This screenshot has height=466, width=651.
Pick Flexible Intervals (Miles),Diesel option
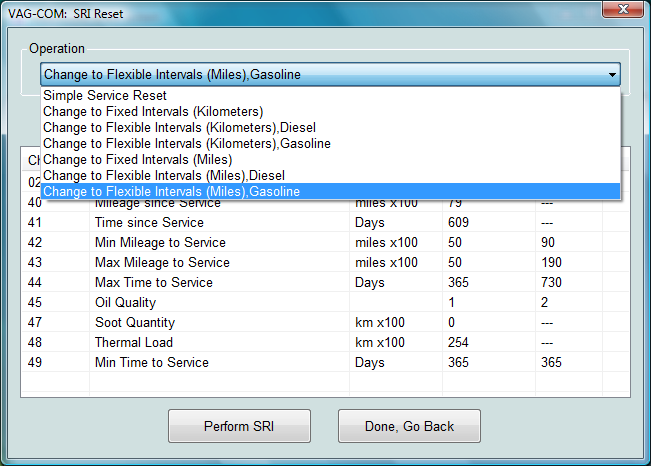click(x=330, y=176)
